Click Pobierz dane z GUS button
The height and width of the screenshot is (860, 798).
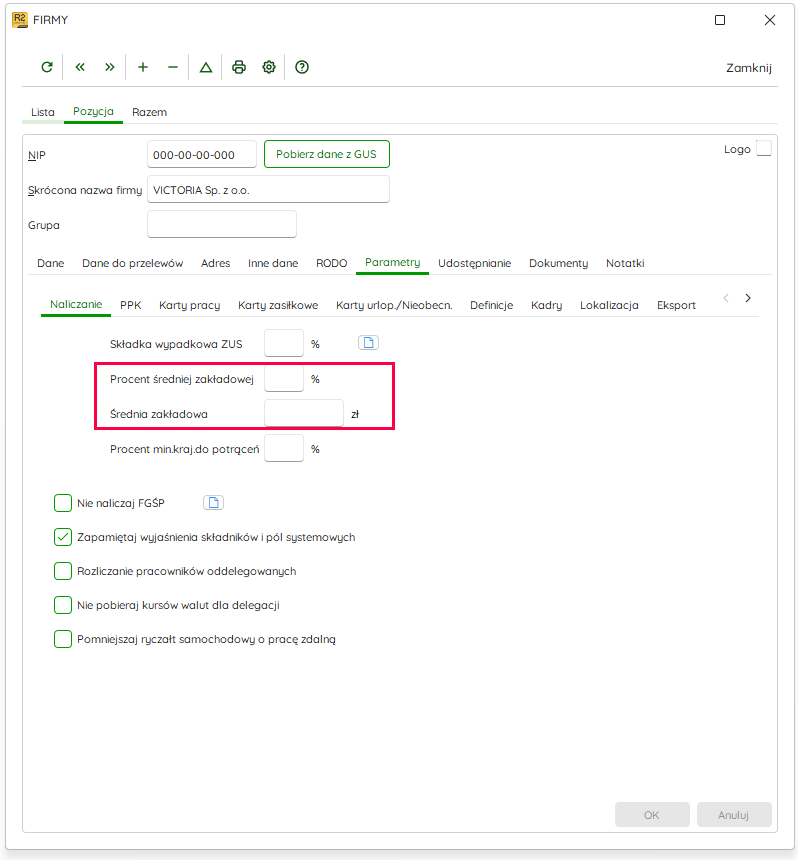coord(327,154)
